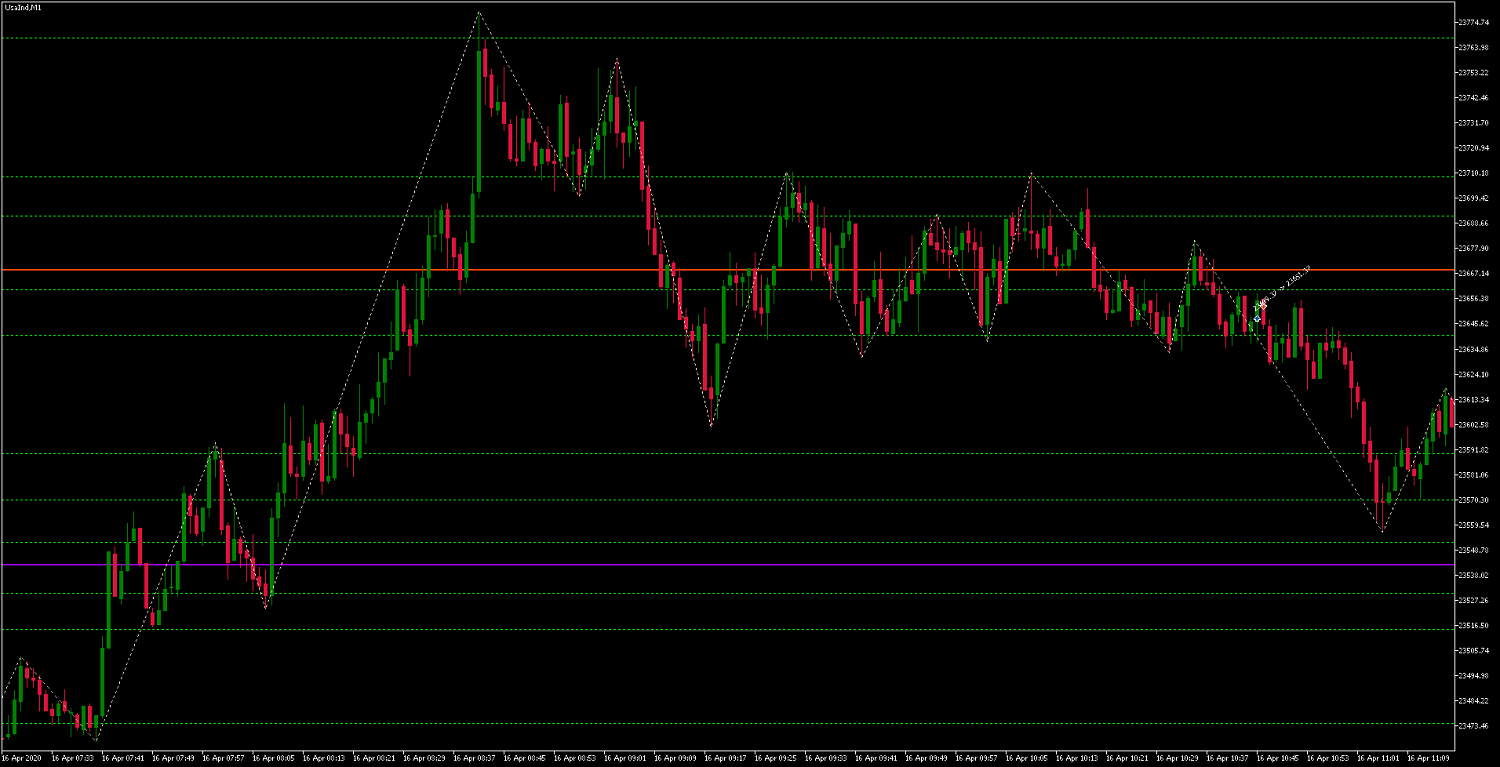Click the 16 Apr 10:37 time label
Image resolution: width=1500 pixels, height=767 pixels.
click(1226, 758)
